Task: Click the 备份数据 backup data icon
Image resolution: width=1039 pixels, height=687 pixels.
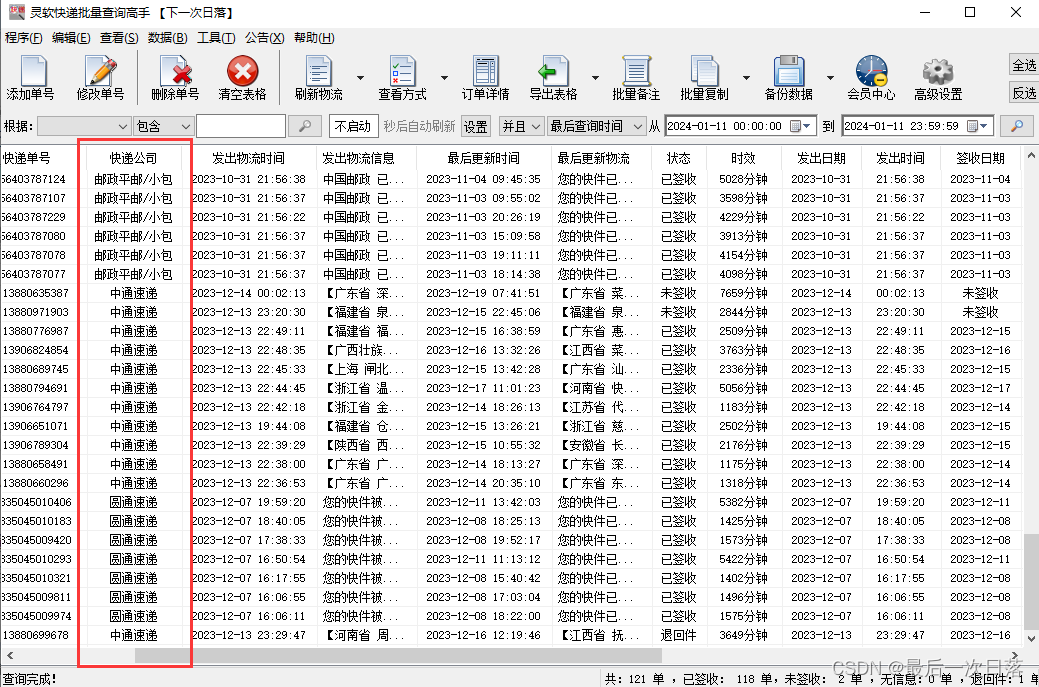Action: click(789, 78)
